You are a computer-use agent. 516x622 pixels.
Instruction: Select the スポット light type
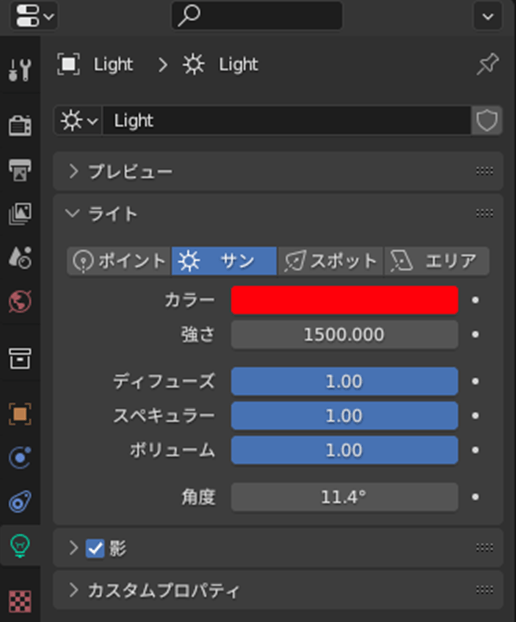330,261
